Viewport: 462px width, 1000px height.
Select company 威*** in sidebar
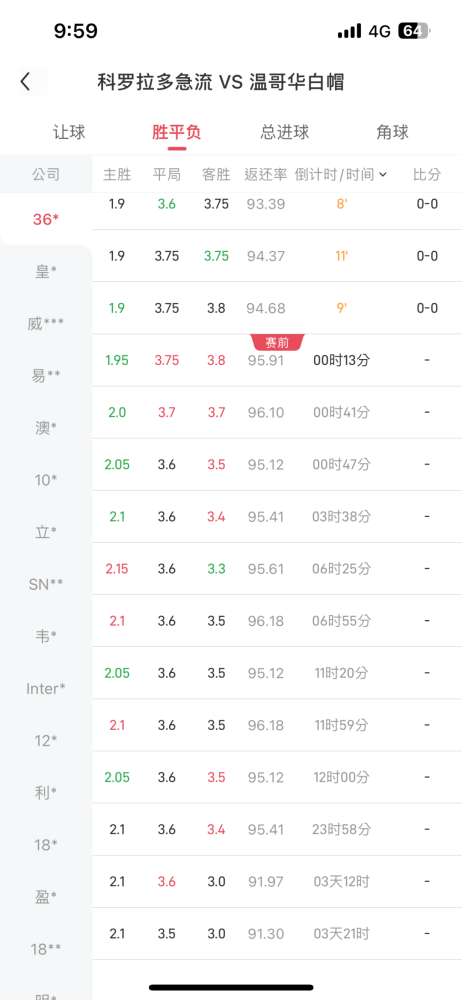(46, 324)
